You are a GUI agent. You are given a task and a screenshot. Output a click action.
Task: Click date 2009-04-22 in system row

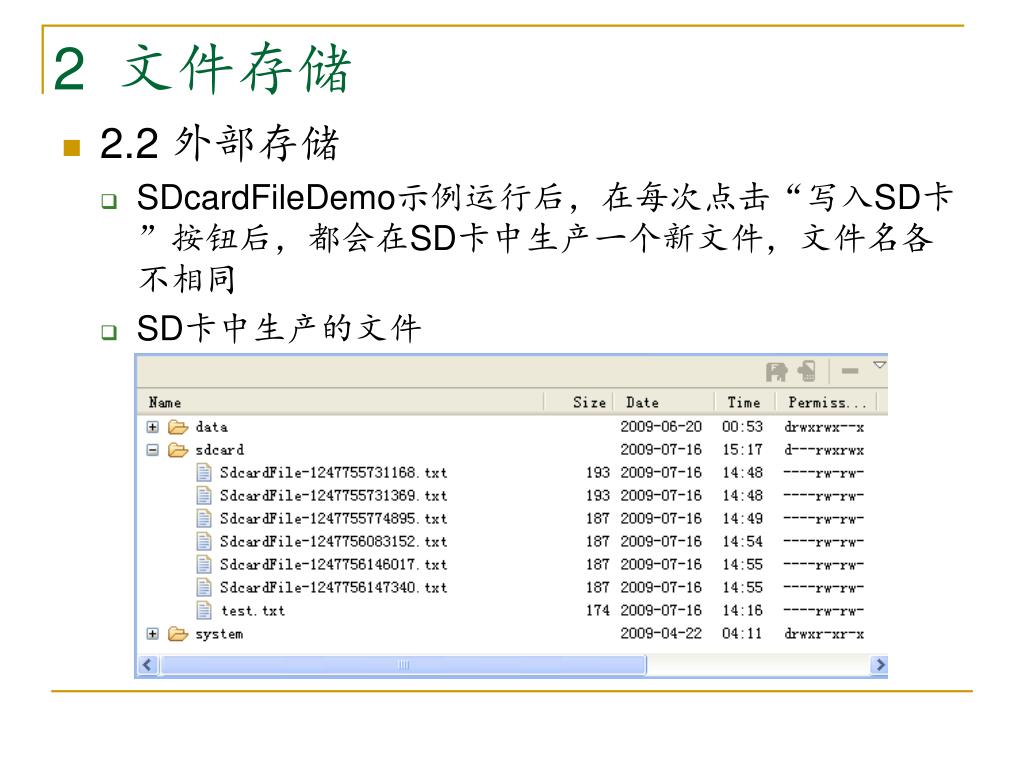tap(661, 634)
